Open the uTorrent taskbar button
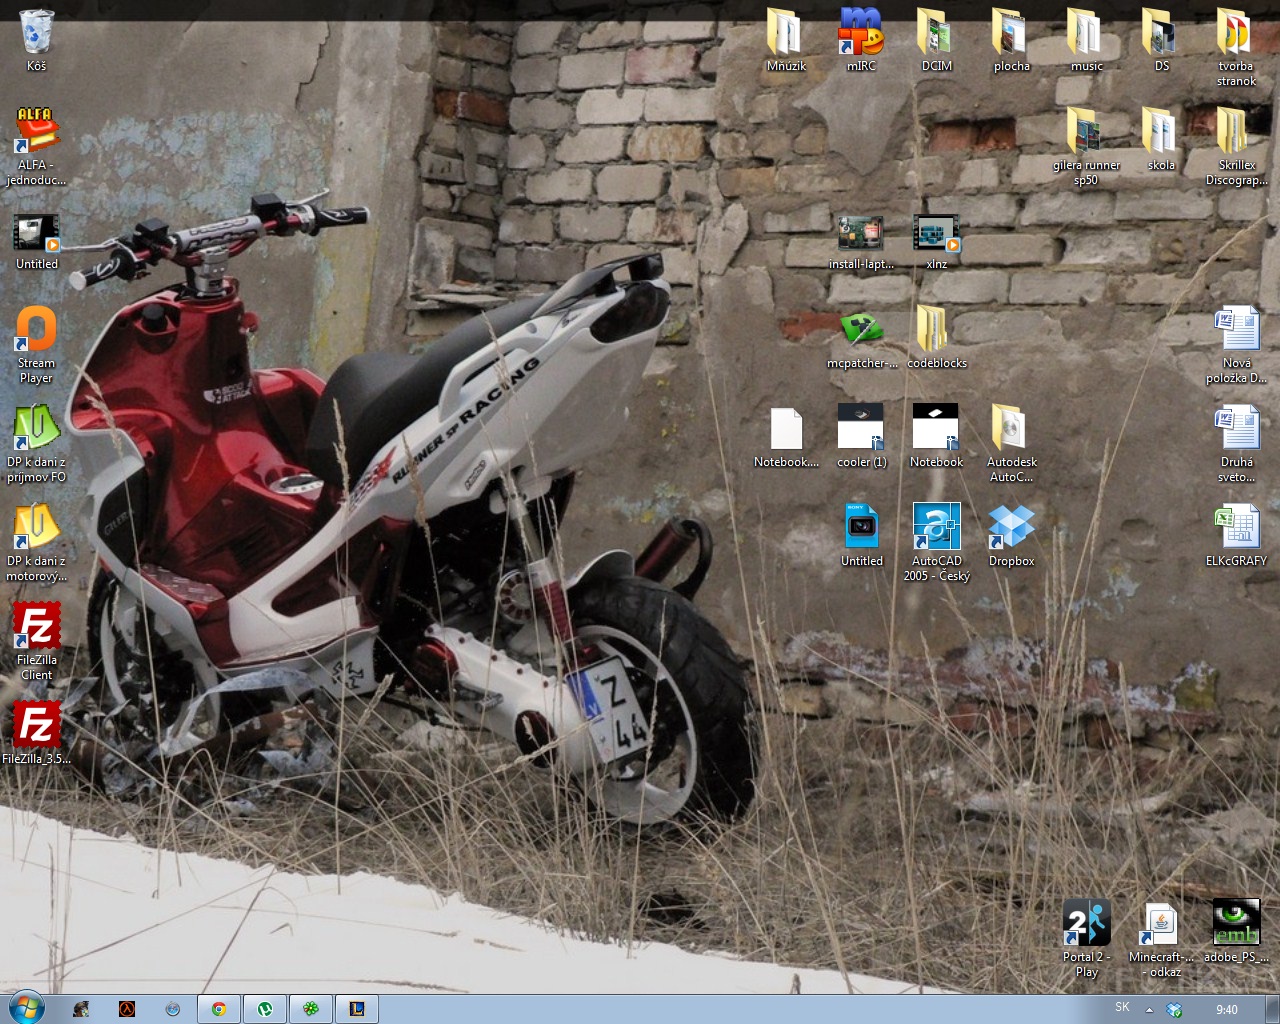 [264, 1009]
